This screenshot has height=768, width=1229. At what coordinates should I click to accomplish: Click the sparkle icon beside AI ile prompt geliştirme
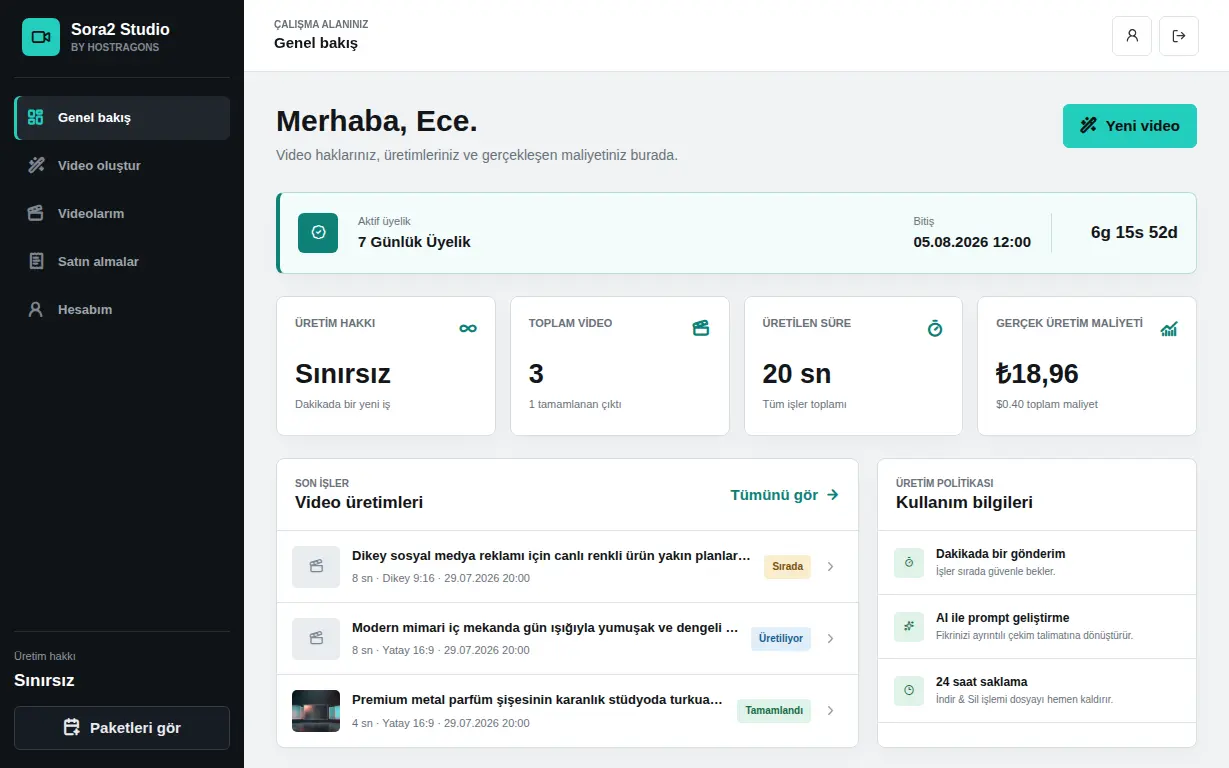(909, 626)
